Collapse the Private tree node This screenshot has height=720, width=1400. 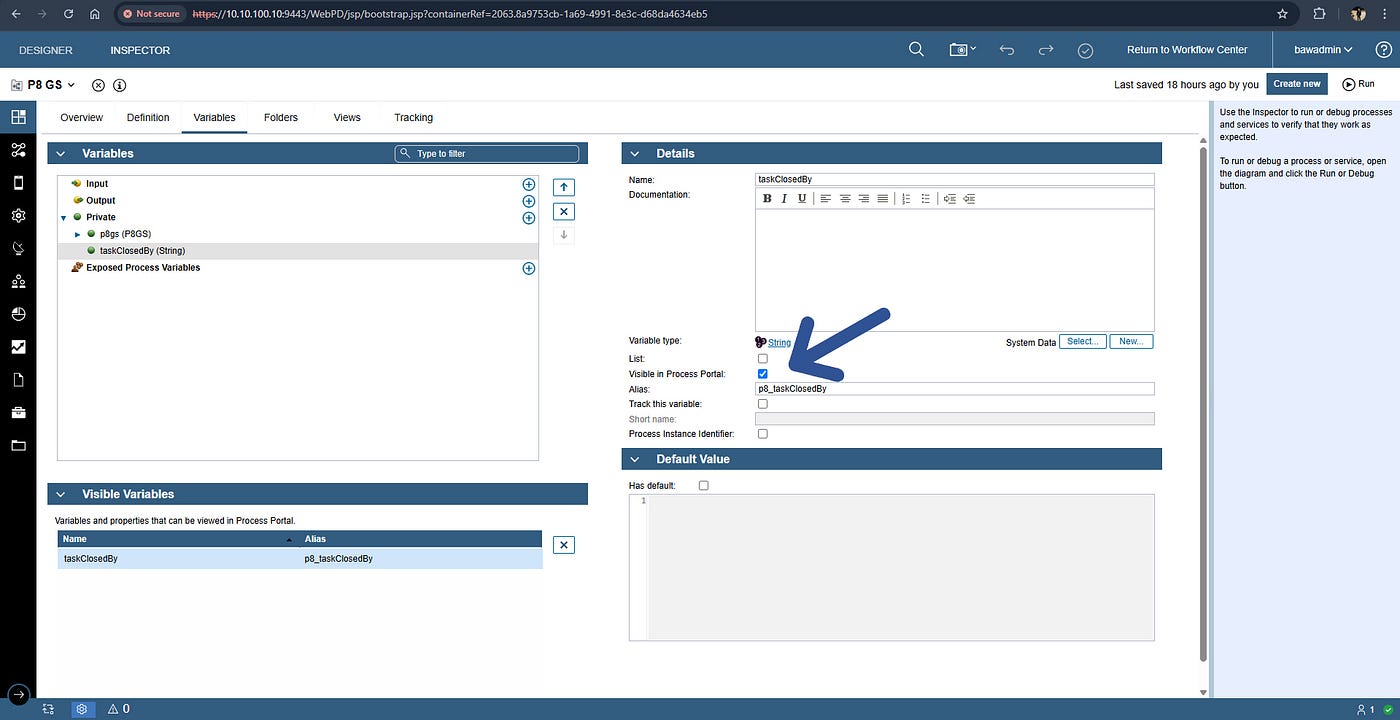64,217
